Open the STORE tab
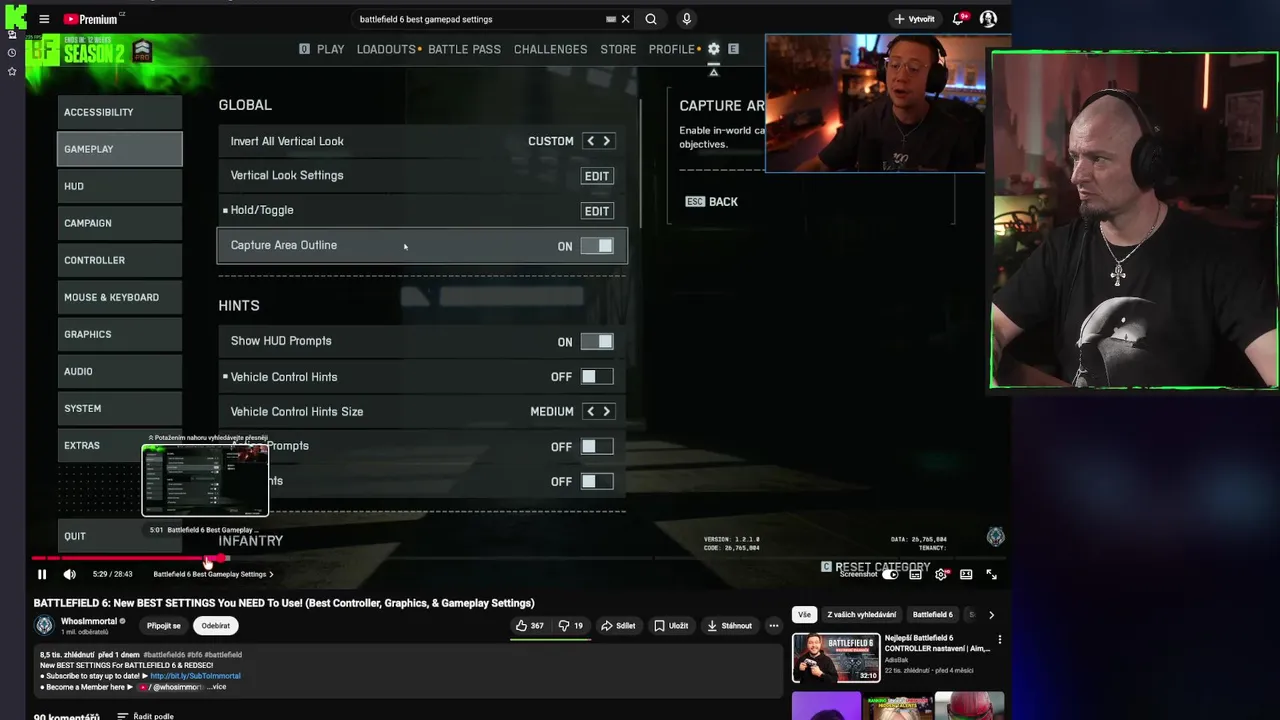 [618, 49]
